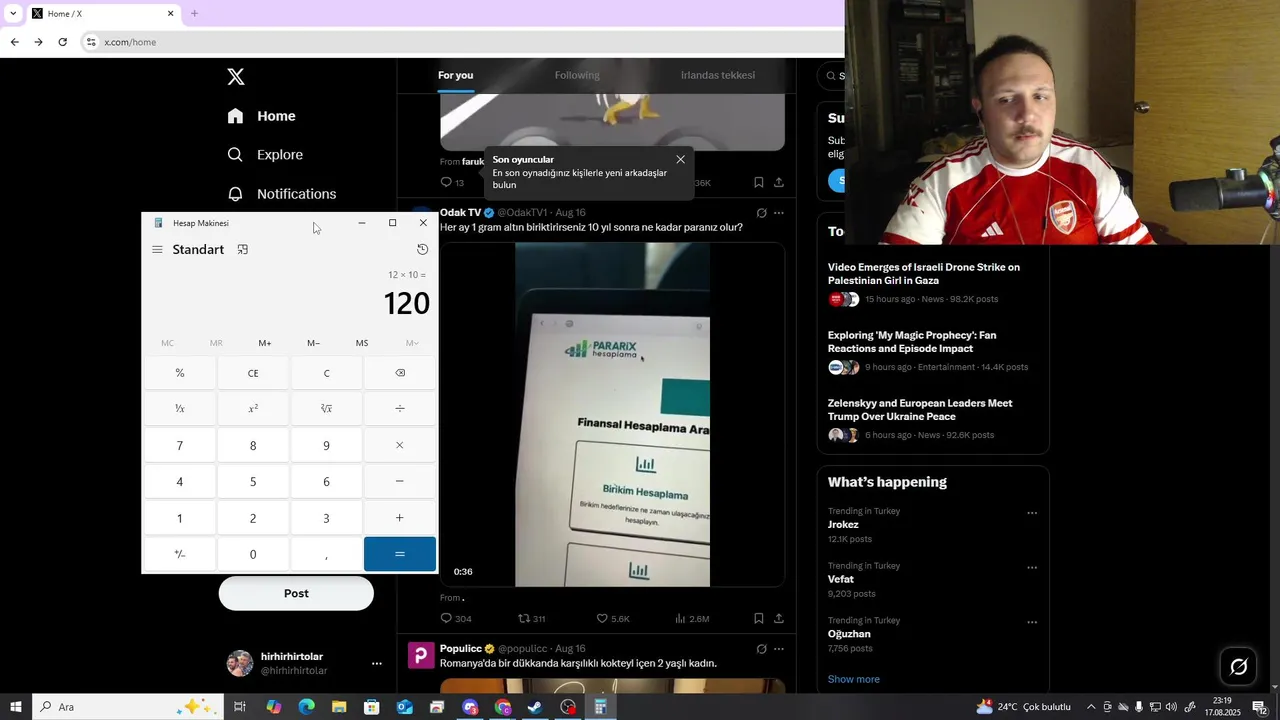Click the X Post button
The height and width of the screenshot is (720, 1280).
pos(296,593)
